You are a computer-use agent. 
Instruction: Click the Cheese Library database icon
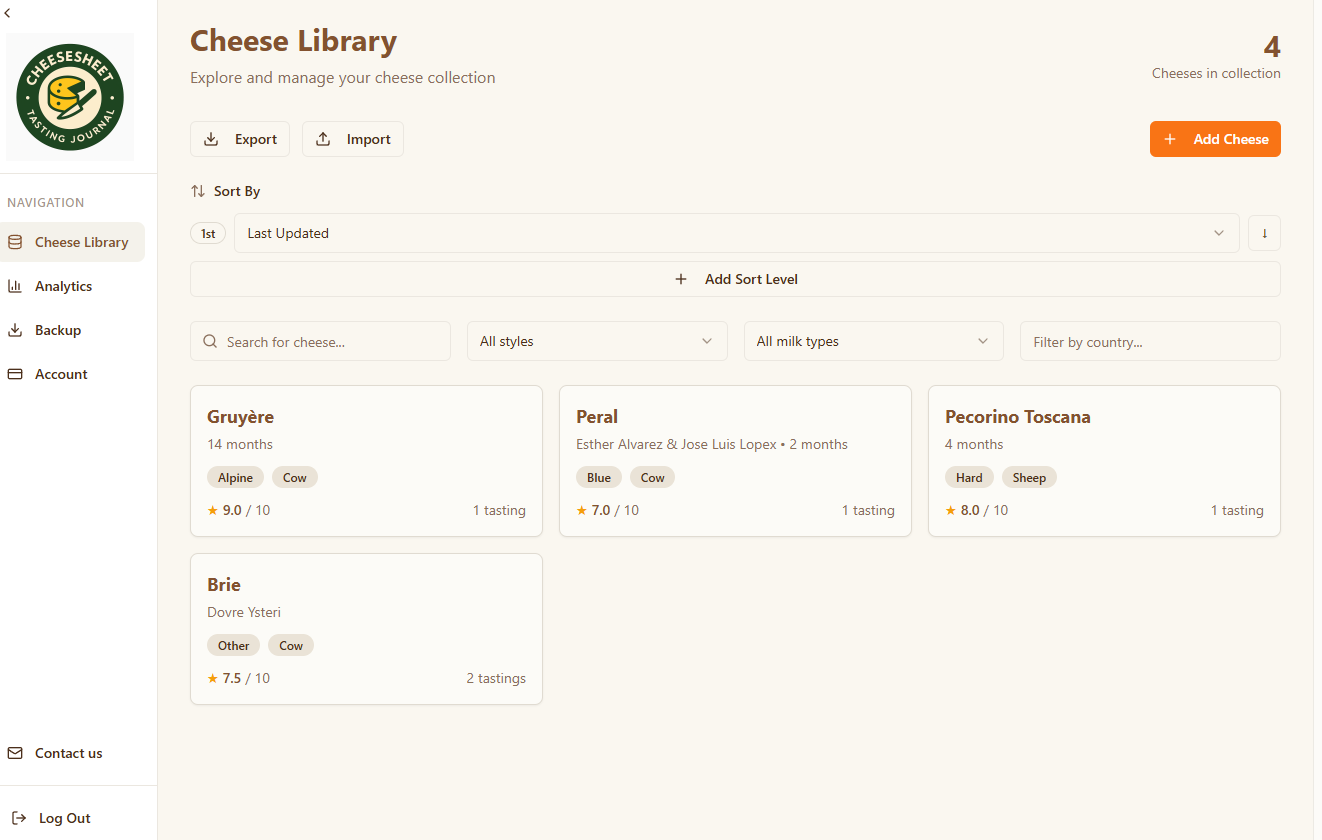(x=15, y=242)
